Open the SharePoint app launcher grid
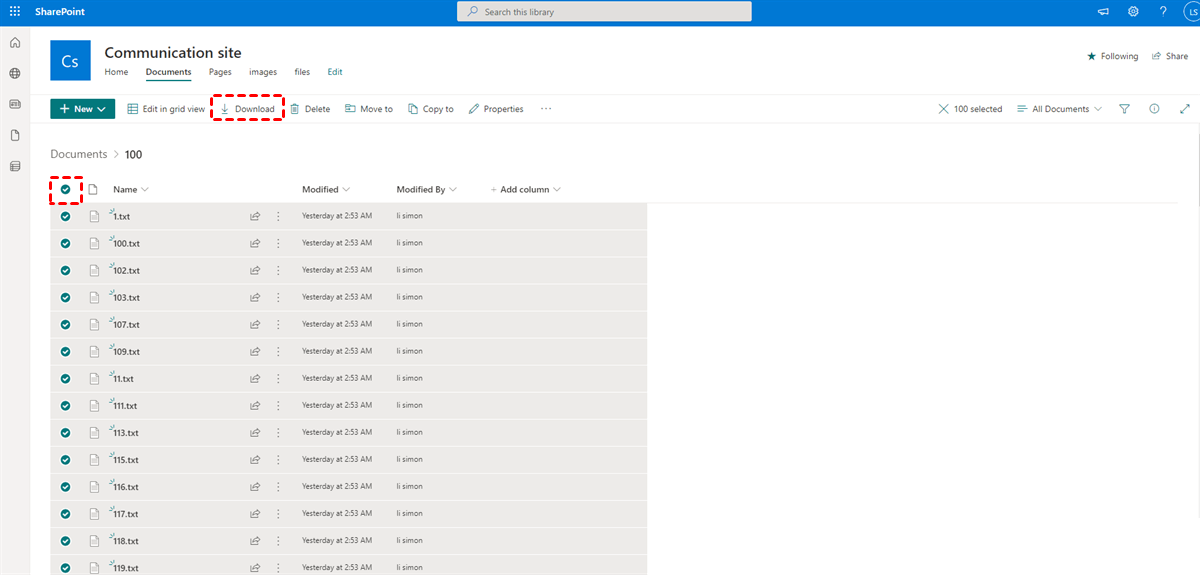1200x575 pixels. (14, 12)
